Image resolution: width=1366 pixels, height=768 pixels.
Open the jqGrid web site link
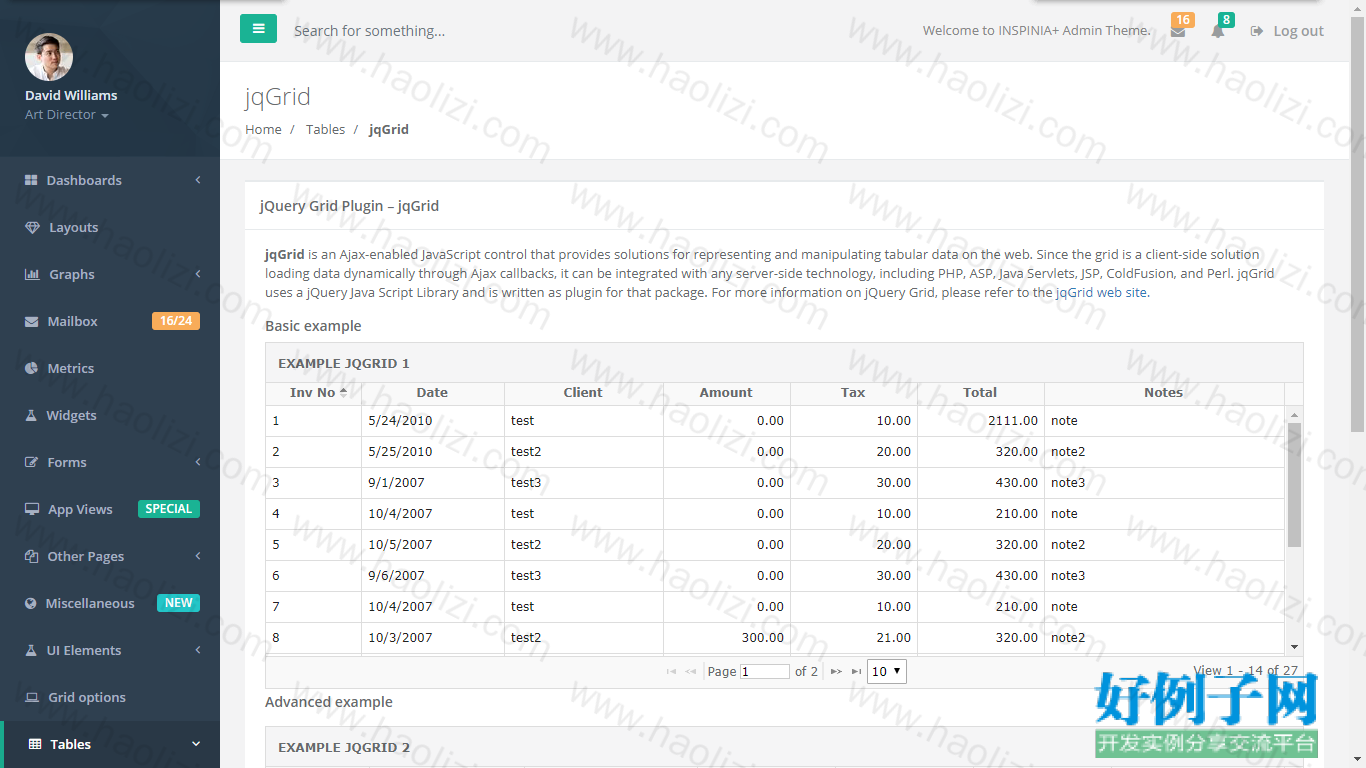[1102, 293]
